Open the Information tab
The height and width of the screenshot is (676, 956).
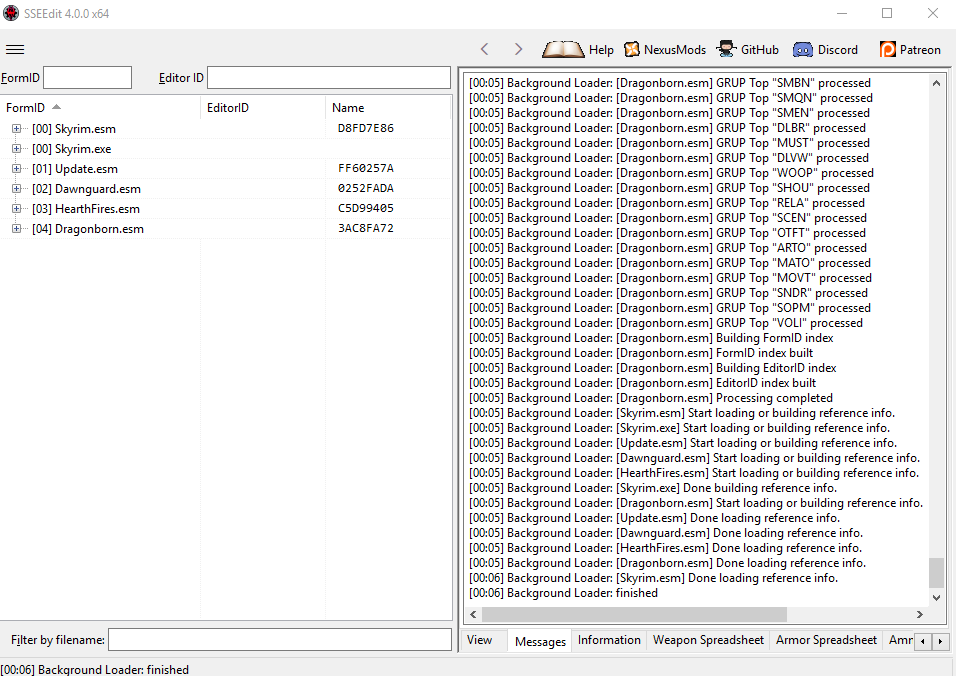pyautogui.click(x=609, y=640)
